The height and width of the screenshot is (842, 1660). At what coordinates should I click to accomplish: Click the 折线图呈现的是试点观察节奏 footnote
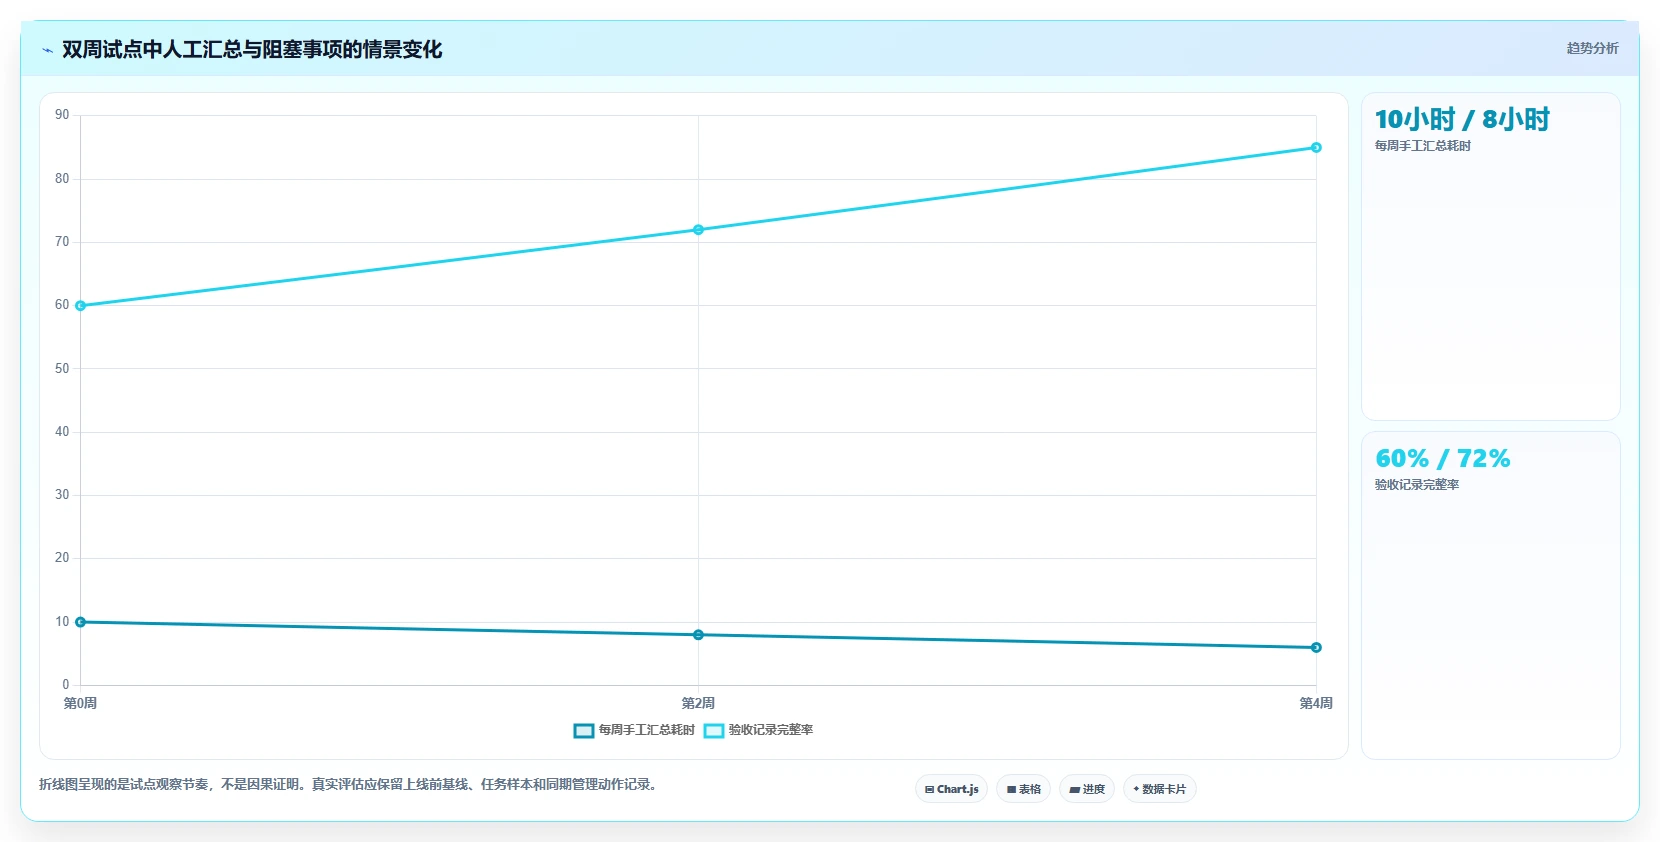pyautogui.click(x=350, y=785)
